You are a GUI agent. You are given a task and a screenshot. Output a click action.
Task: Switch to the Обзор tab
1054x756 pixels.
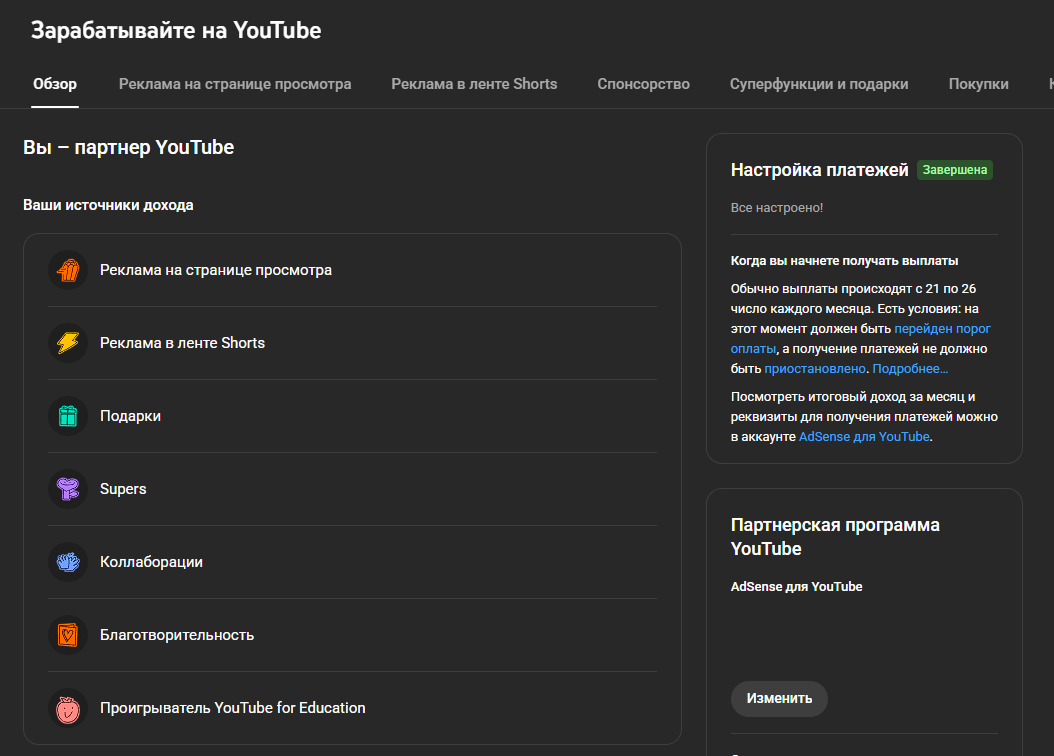[x=55, y=84]
